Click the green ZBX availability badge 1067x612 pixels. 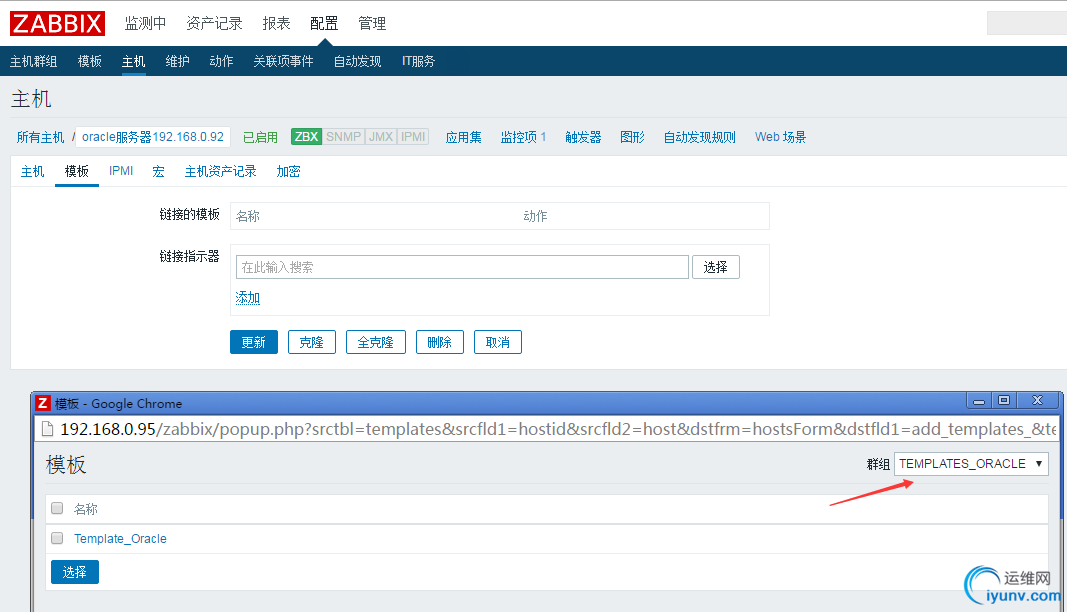pos(306,137)
